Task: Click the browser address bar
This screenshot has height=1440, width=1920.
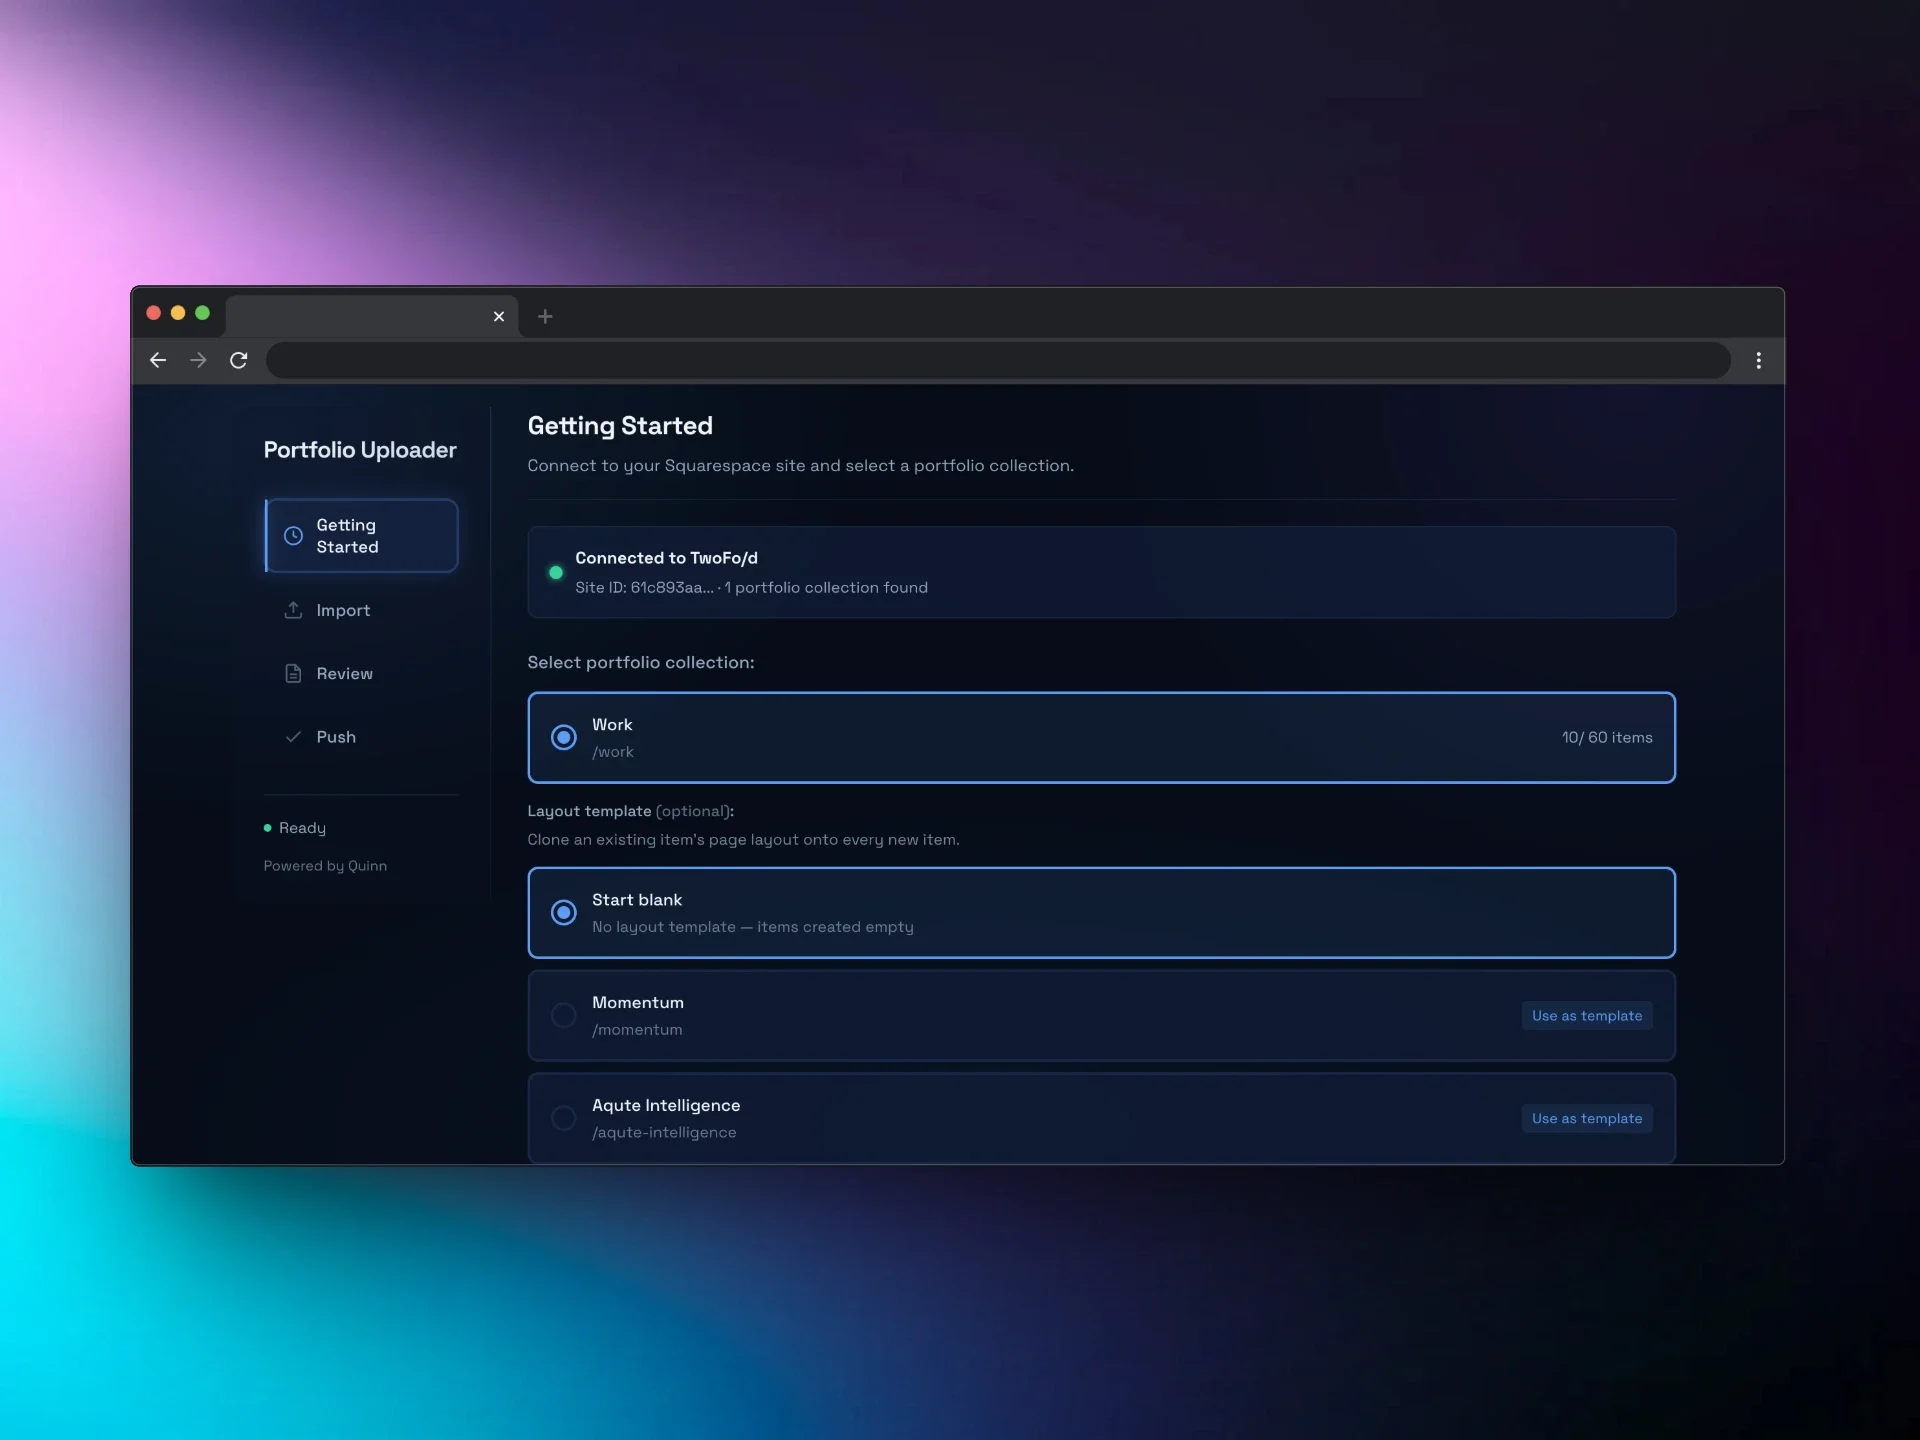Action: tap(998, 360)
